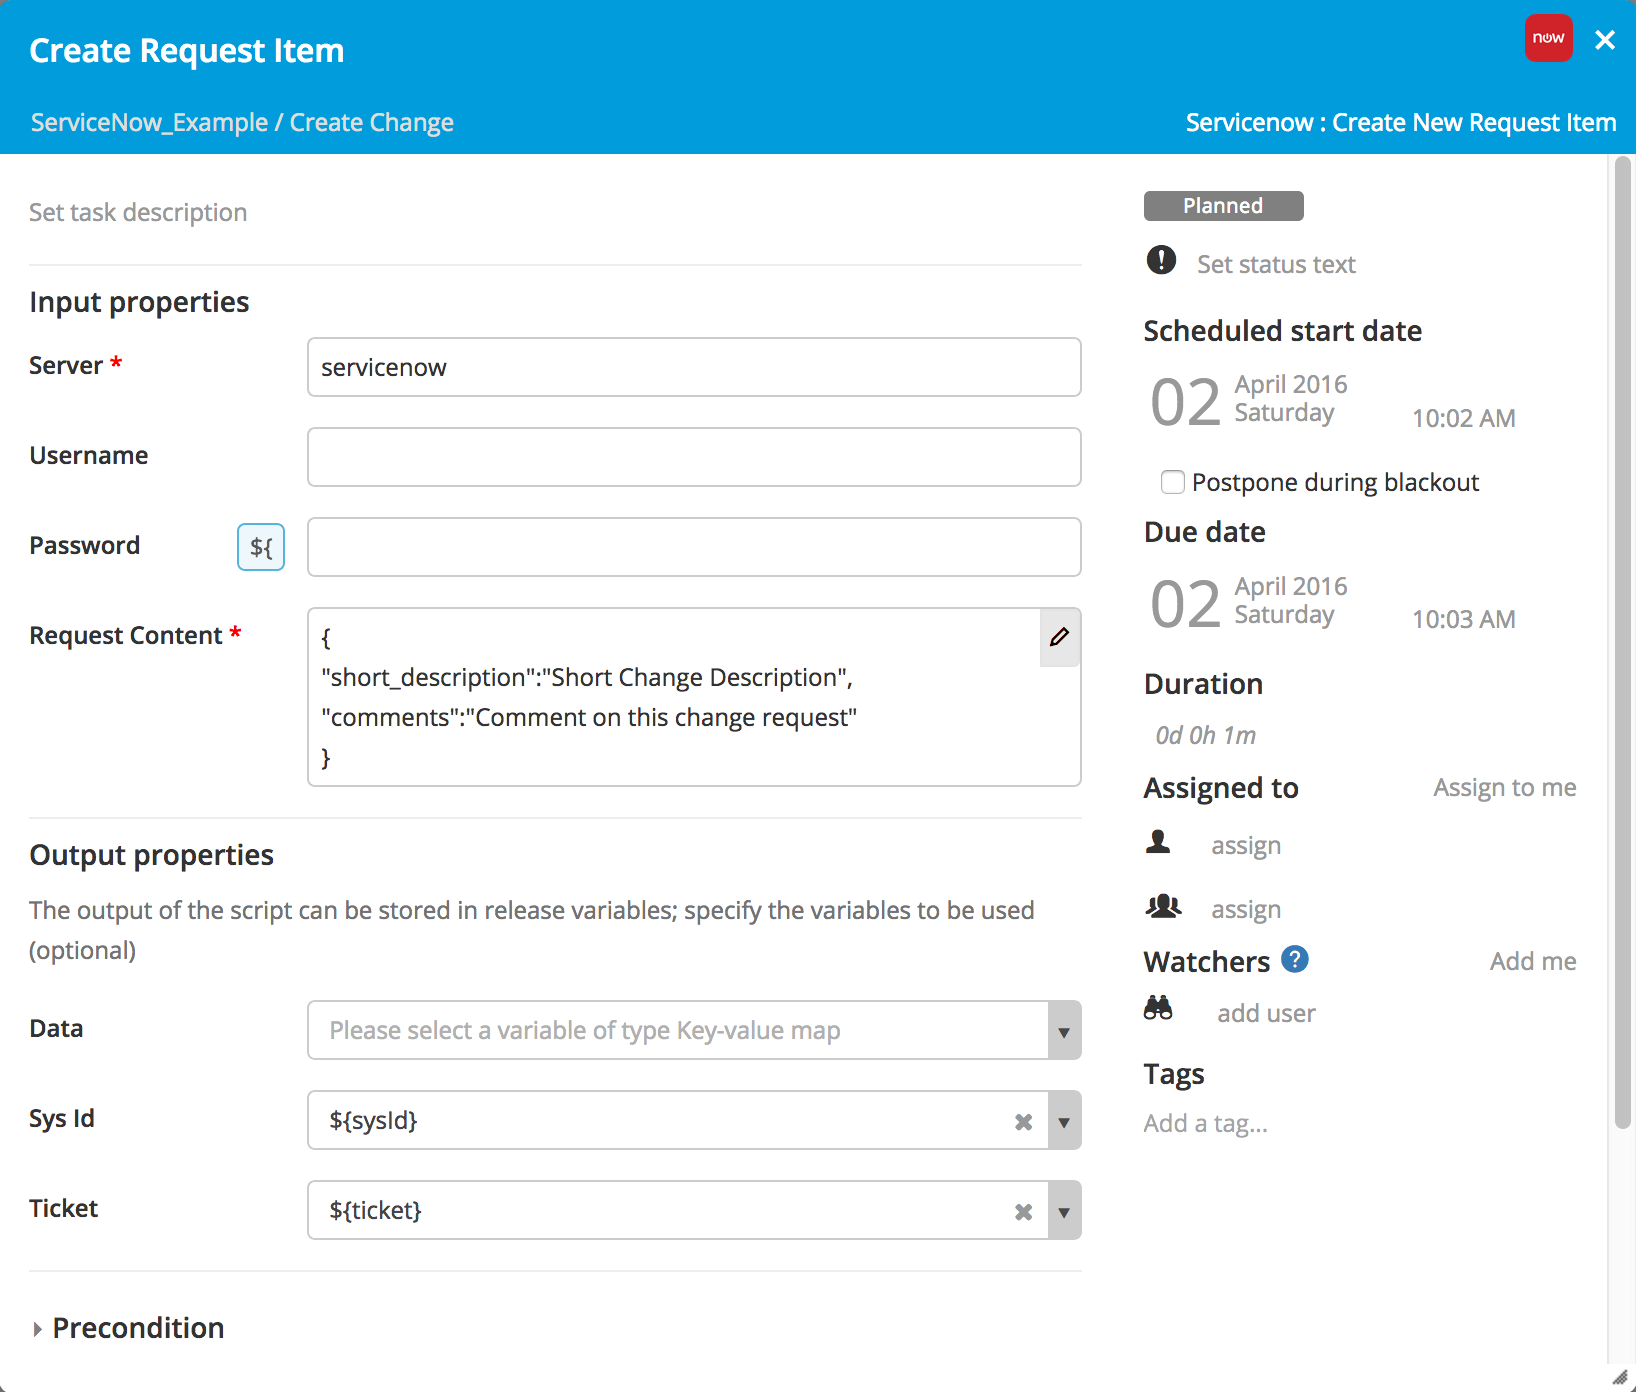The width and height of the screenshot is (1636, 1392).
Task: Click the pencil edit icon in Request Content
Action: pos(1060,637)
